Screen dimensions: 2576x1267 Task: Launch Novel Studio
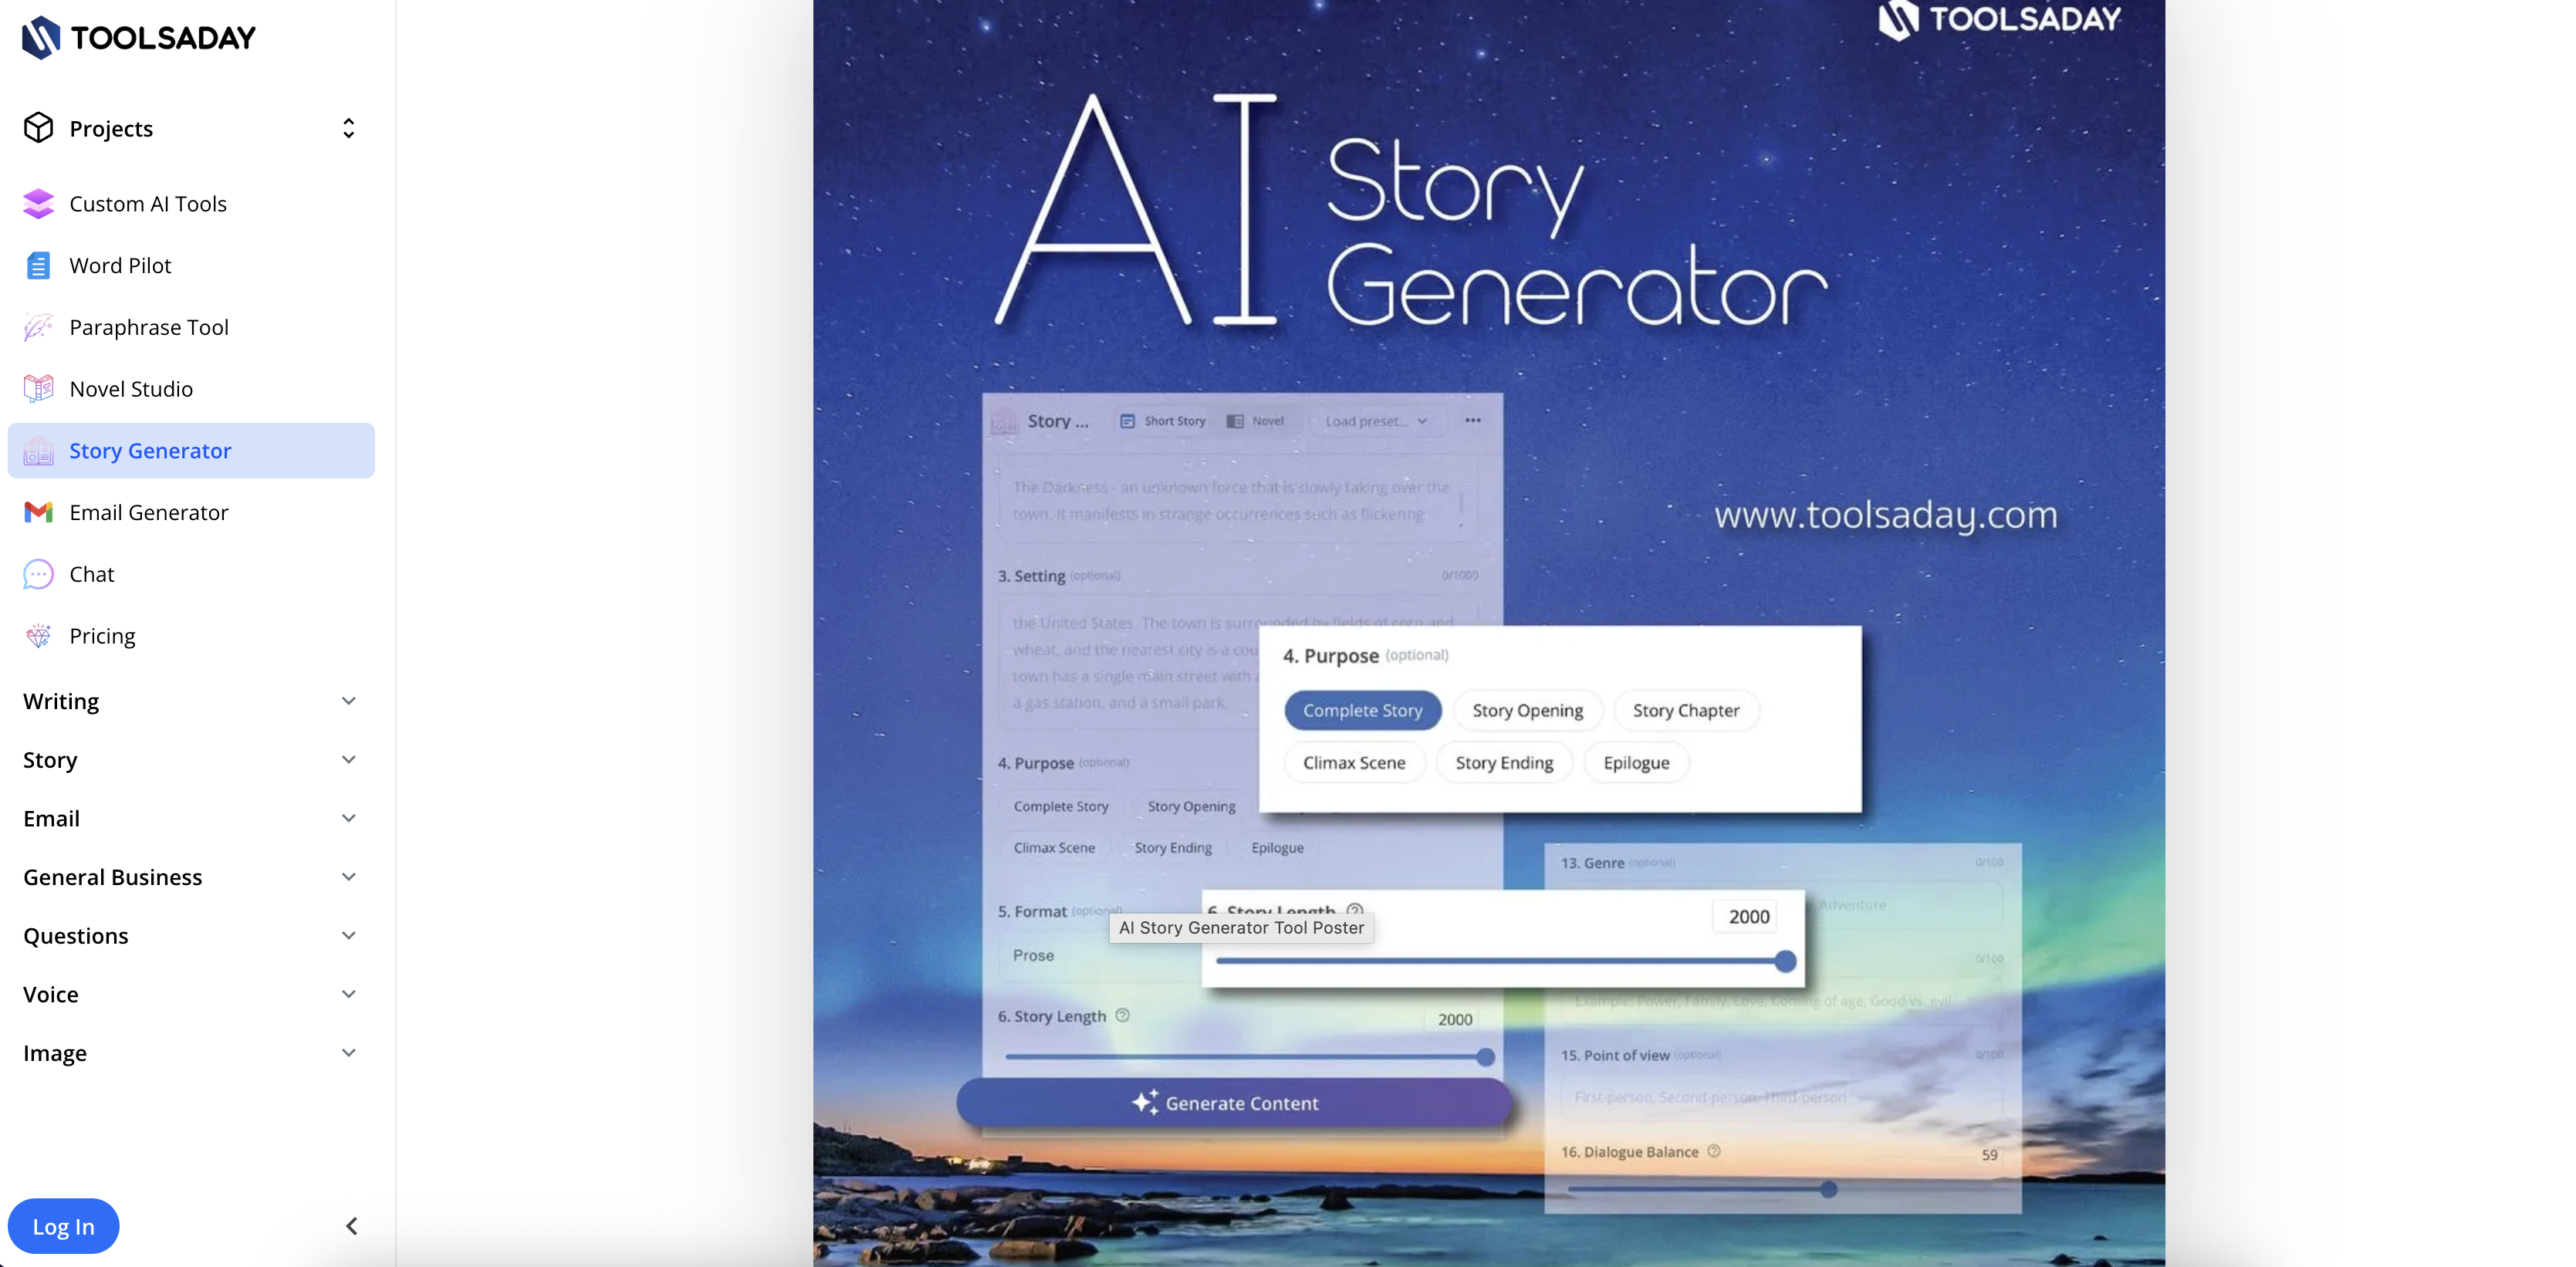point(131,389)
